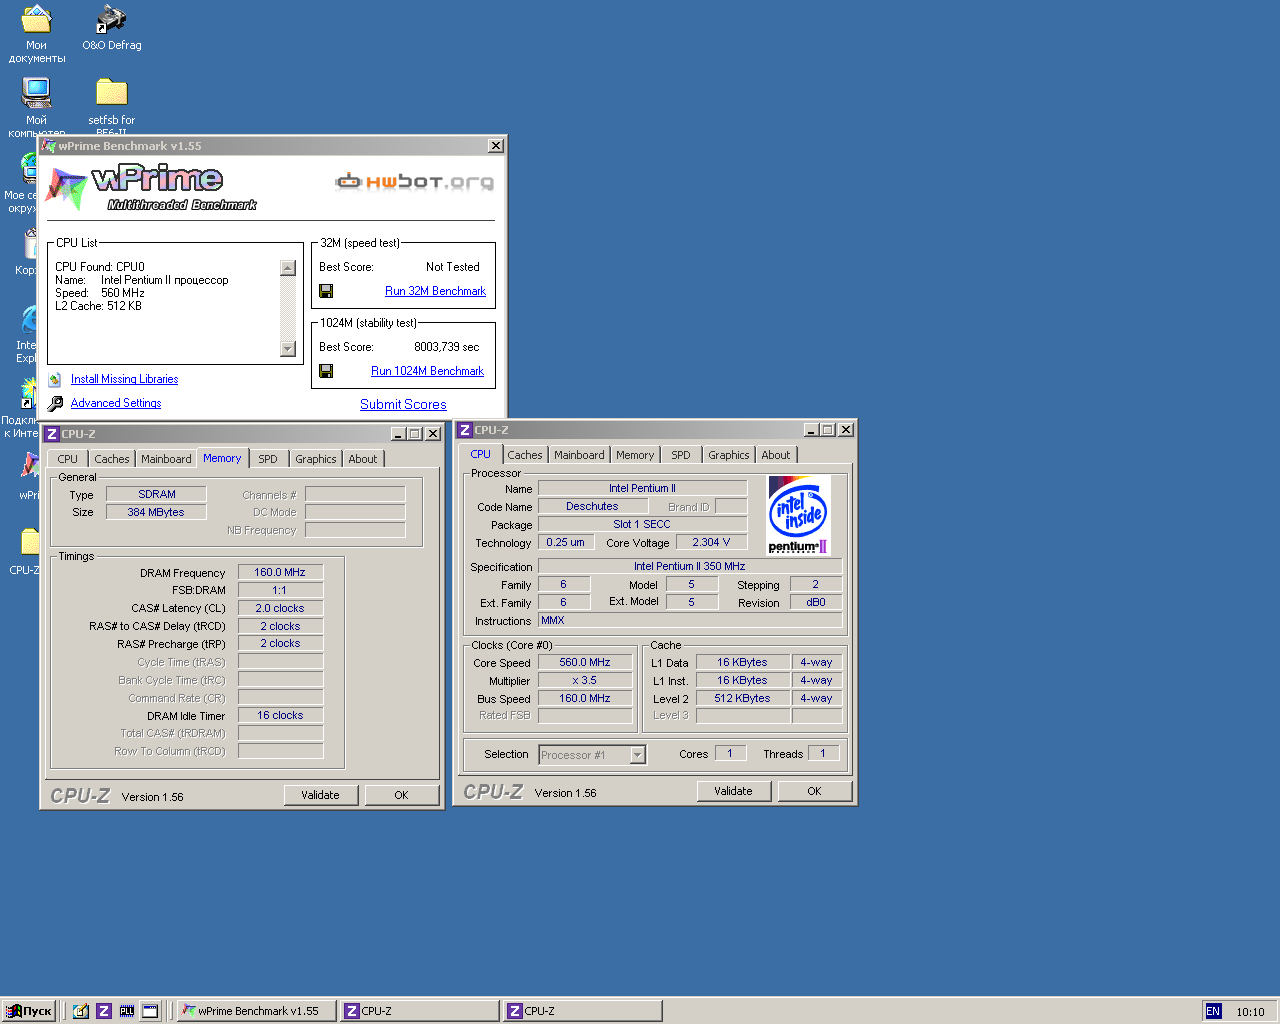Click the 8003,739 sec best score text
The image size is (1280, 1024).
click(x=447, y=347)
